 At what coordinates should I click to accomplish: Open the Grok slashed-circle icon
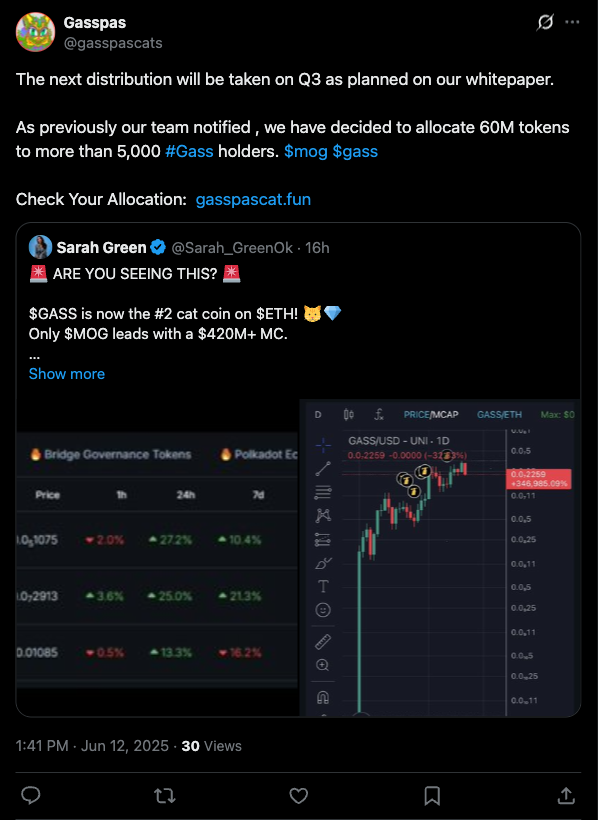545,22
